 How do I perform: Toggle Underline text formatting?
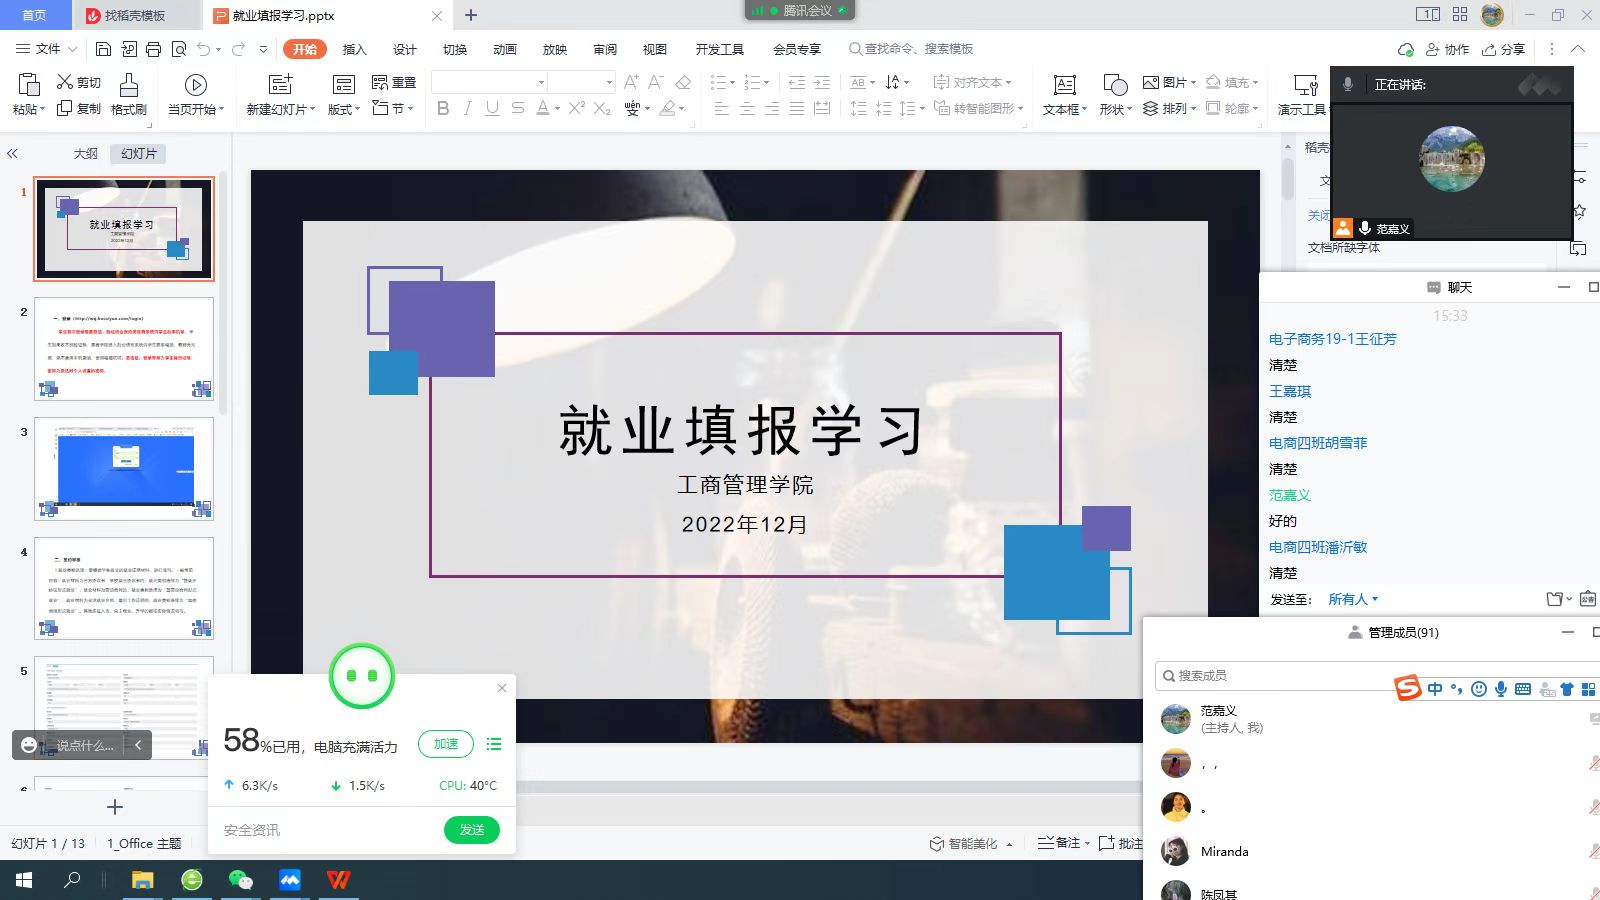click(492, 108)
